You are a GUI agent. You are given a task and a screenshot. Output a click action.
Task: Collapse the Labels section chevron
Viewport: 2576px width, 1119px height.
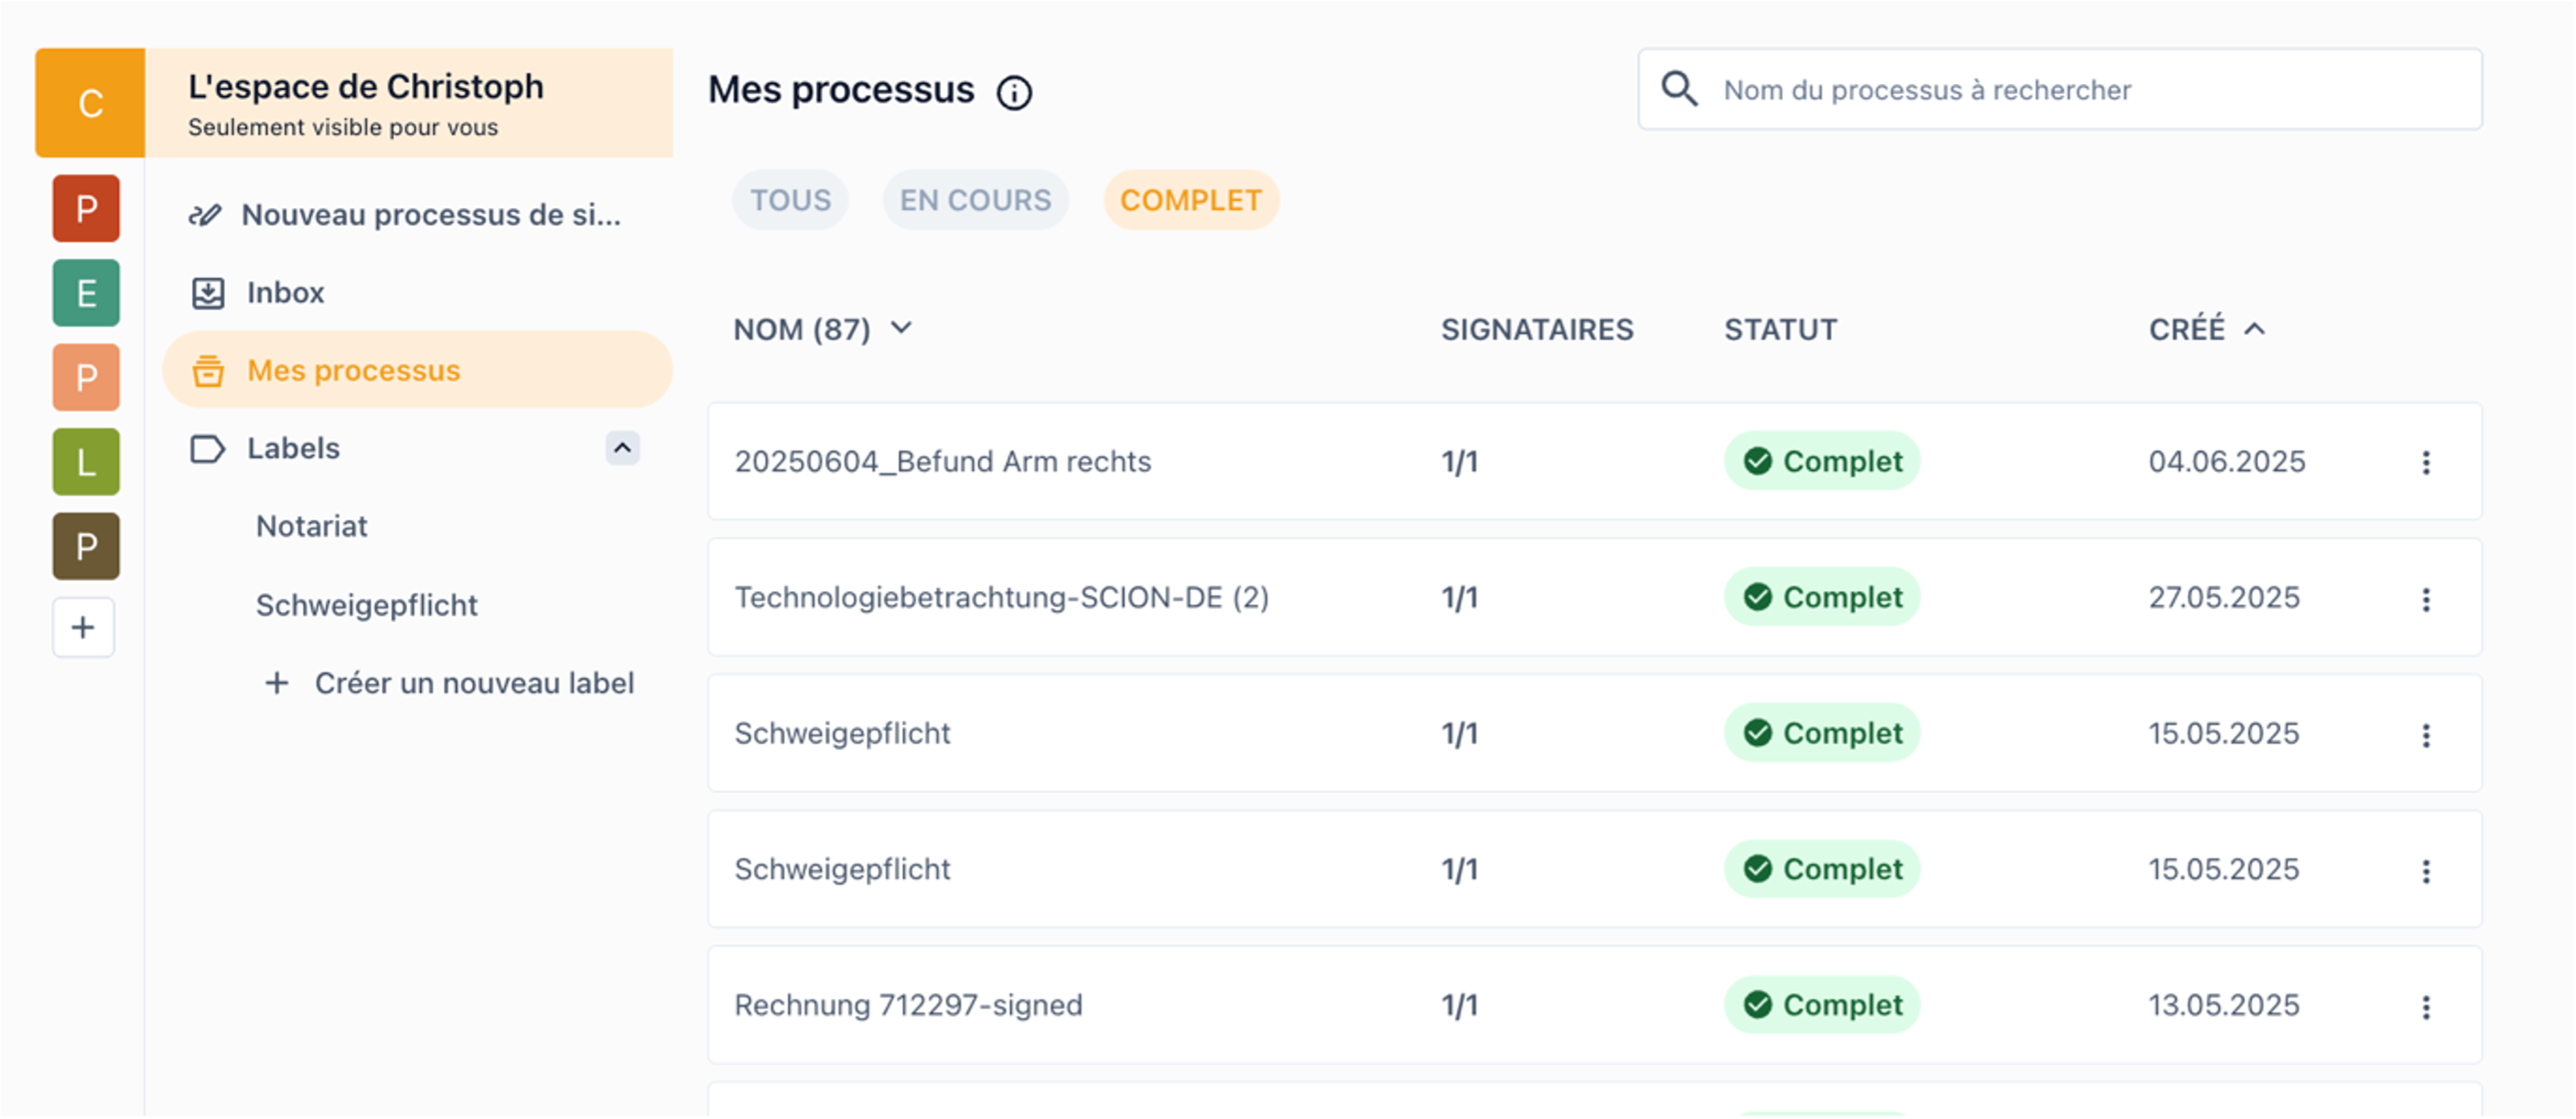[x=622, y=448]
